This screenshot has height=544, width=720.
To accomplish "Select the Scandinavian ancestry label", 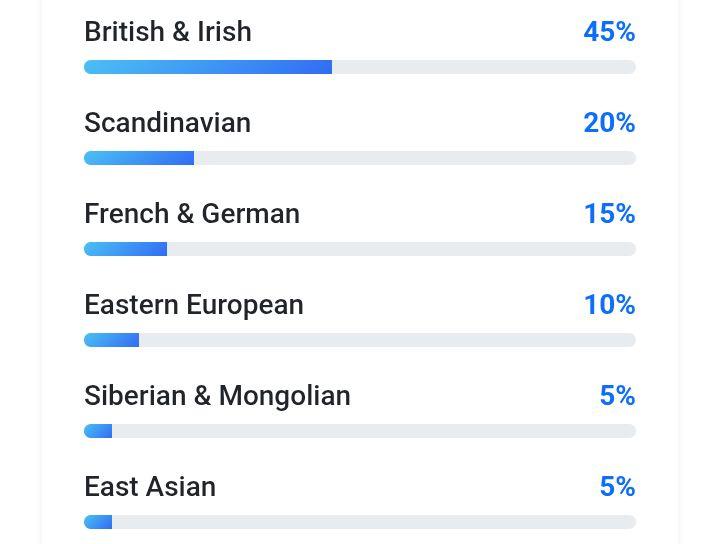I will pyautogui.click(x=167, y=123).
